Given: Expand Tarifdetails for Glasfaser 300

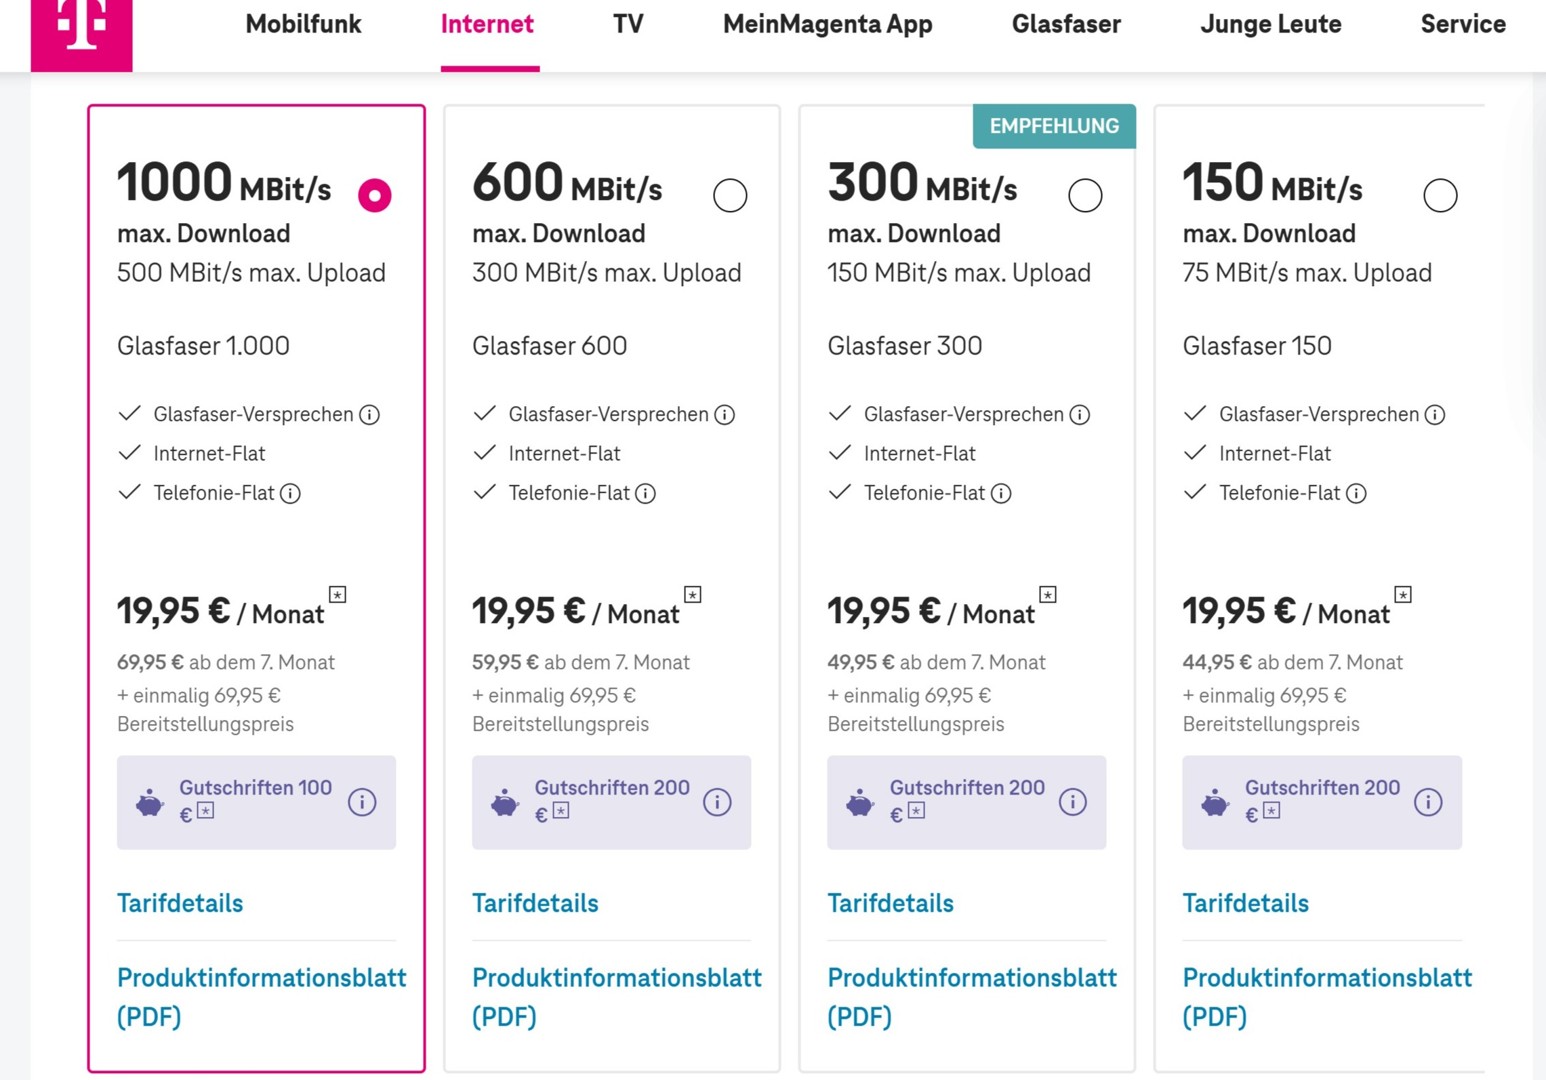Looking at the screenshot, I should coord(890,904).
